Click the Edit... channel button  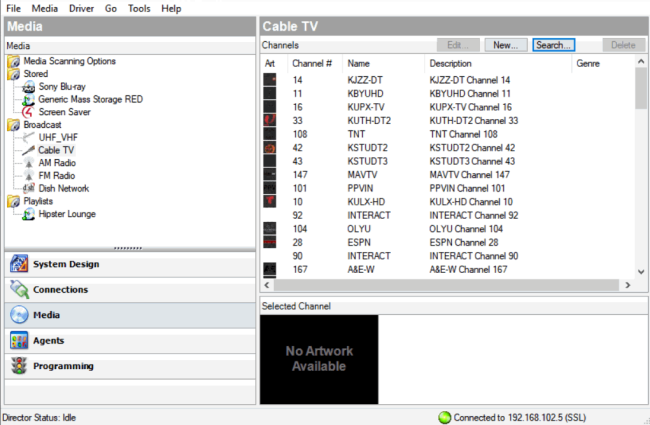(458, 45)
